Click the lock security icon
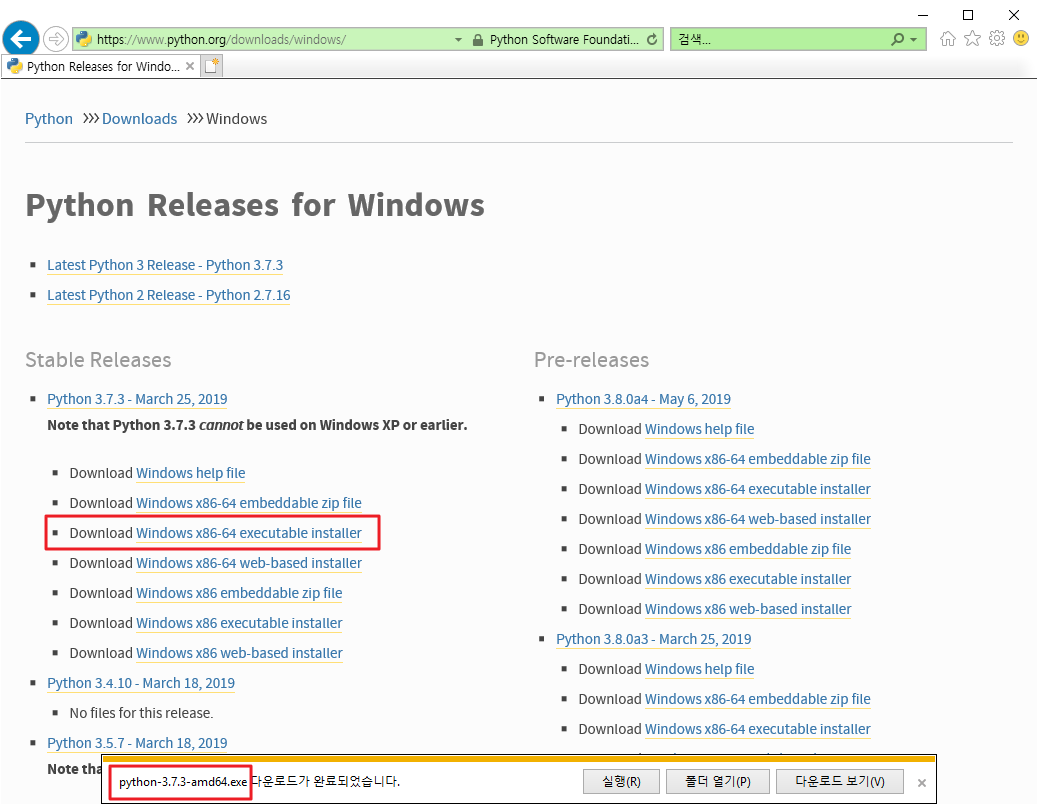1038x805 pixels. pos(477,40)
